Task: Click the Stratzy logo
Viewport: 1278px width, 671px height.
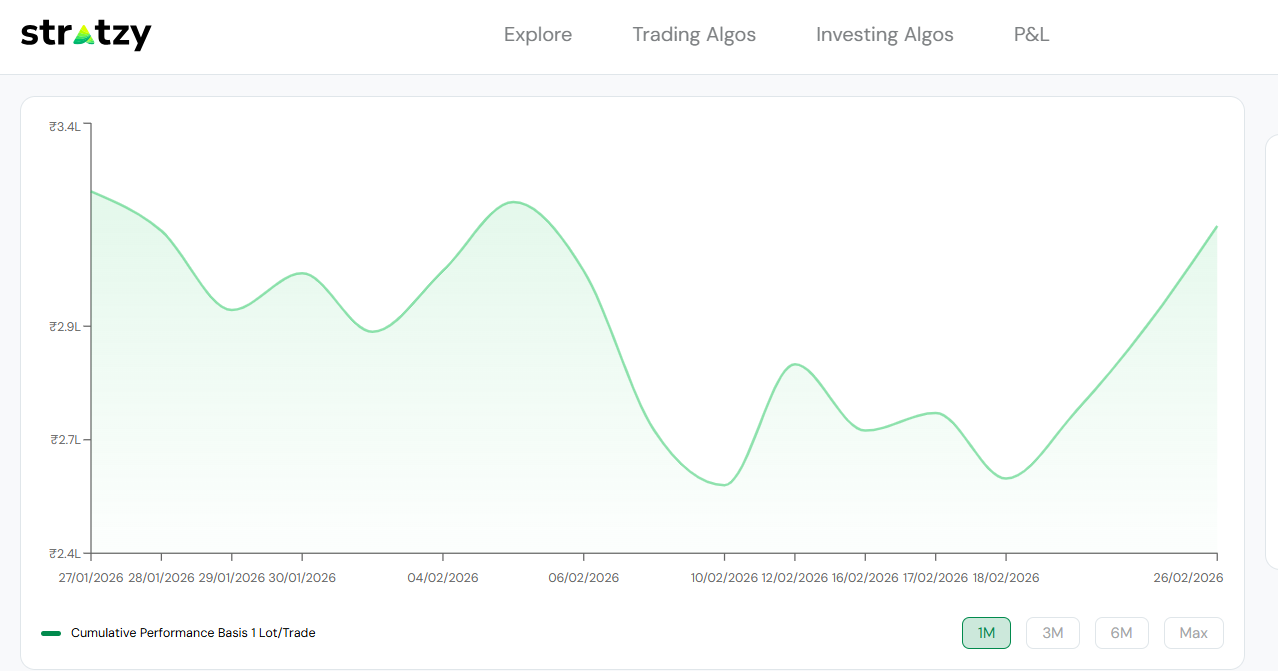Action: point(86,35)
